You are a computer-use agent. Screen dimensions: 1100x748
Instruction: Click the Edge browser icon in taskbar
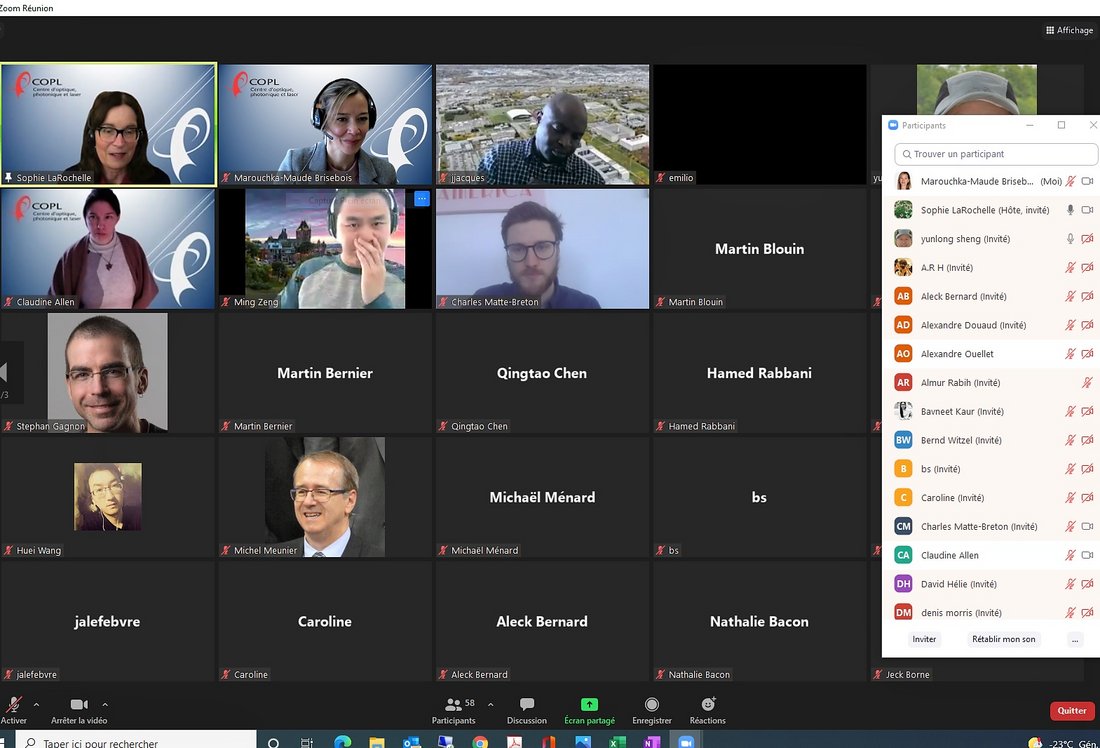tap(342, 742)
